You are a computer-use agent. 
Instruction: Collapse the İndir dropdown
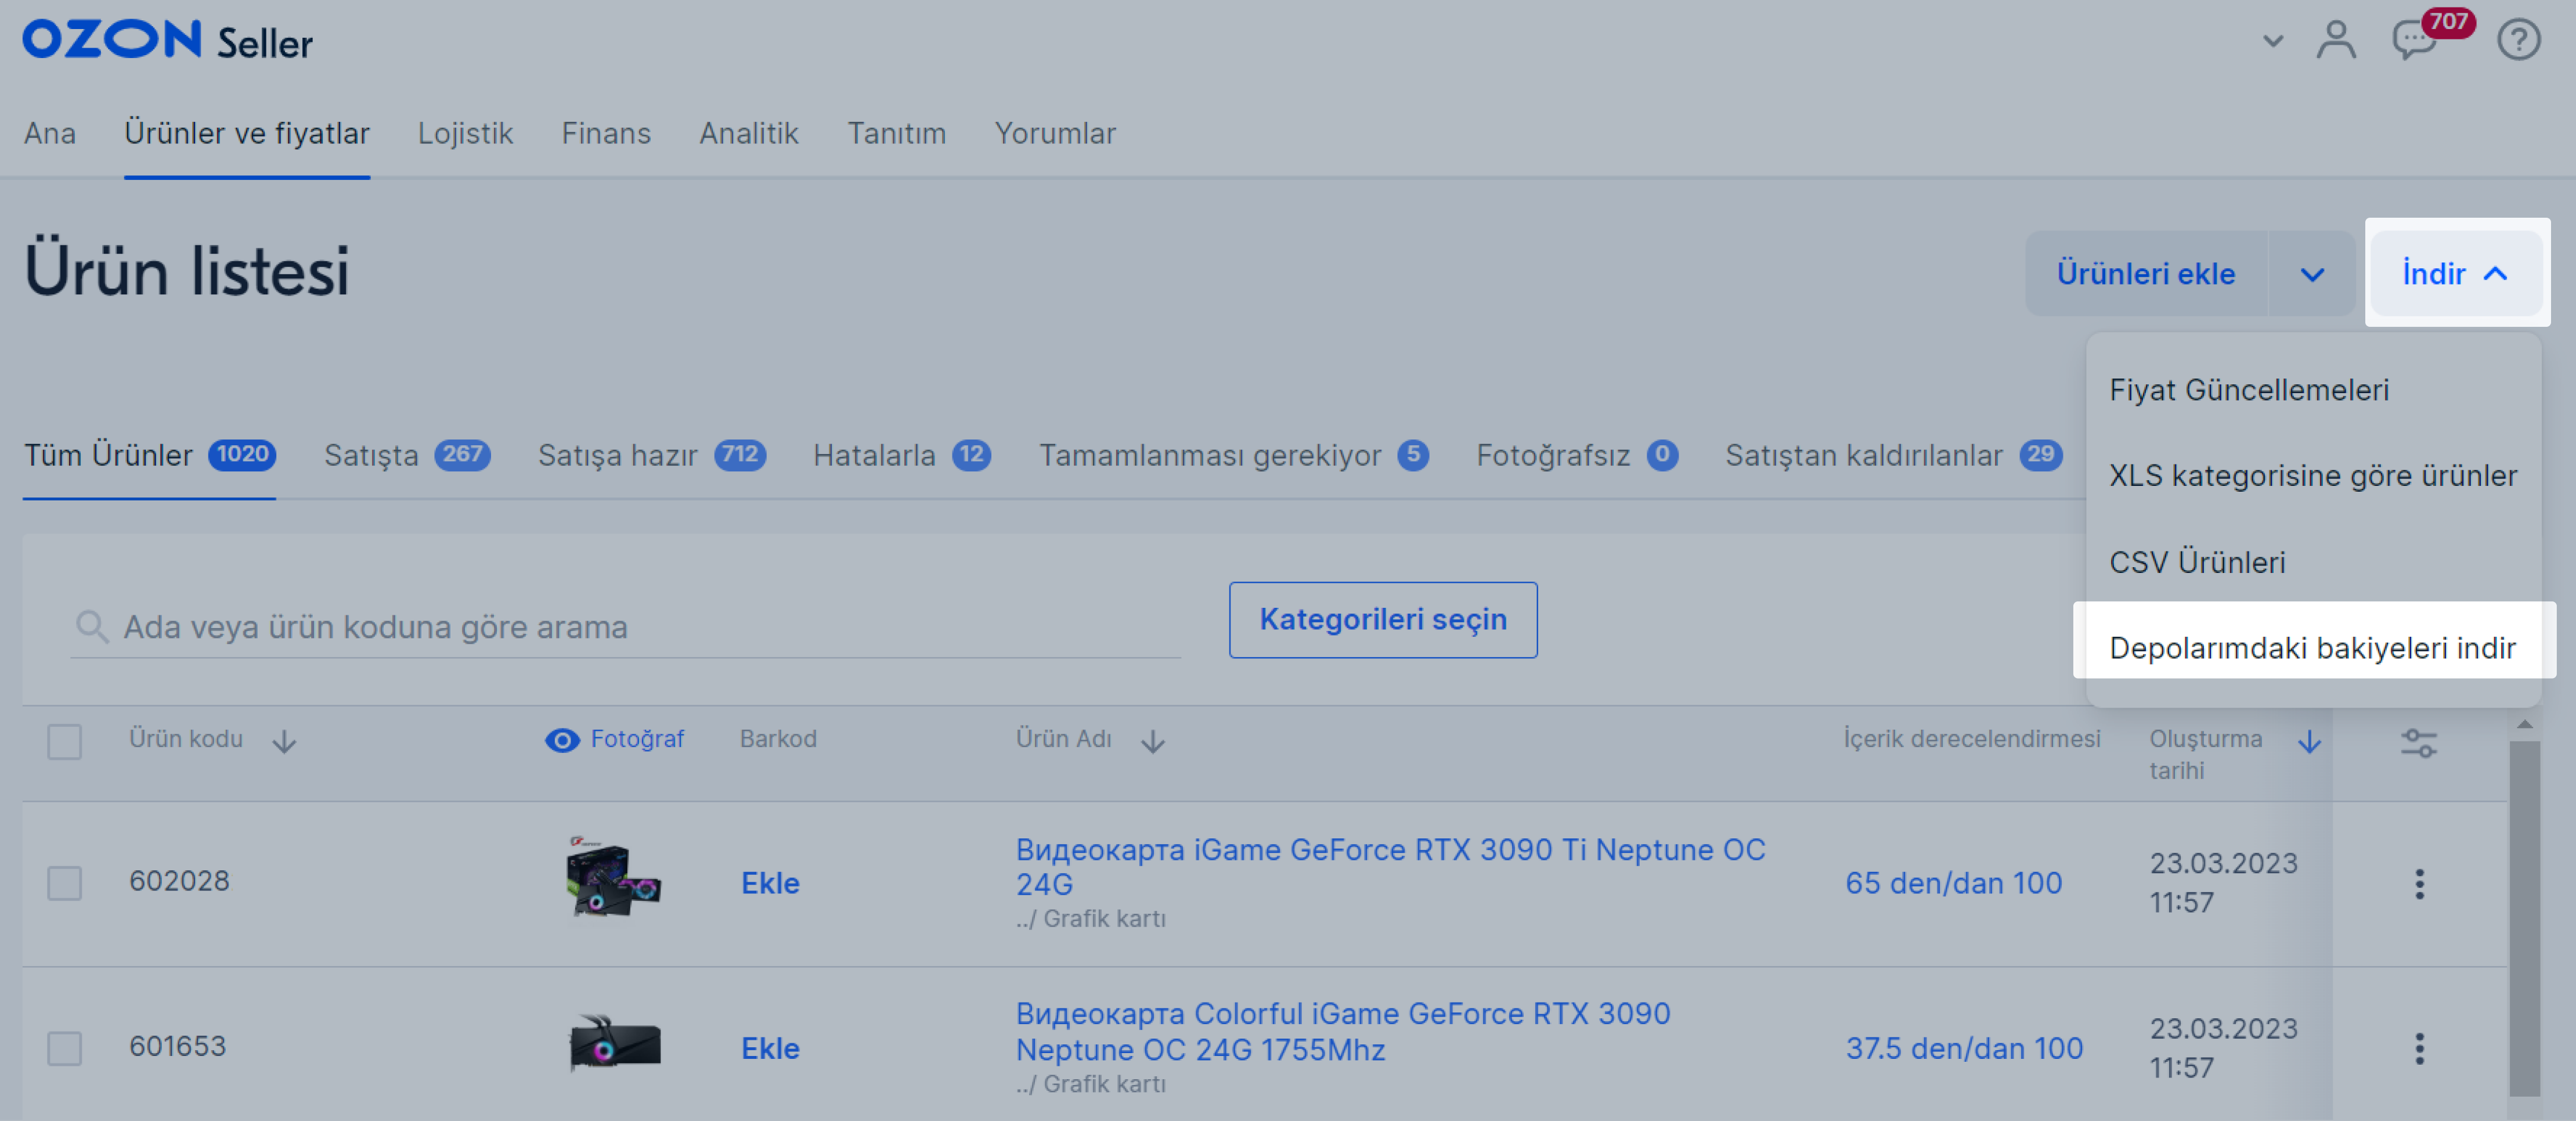point(2456,274)
